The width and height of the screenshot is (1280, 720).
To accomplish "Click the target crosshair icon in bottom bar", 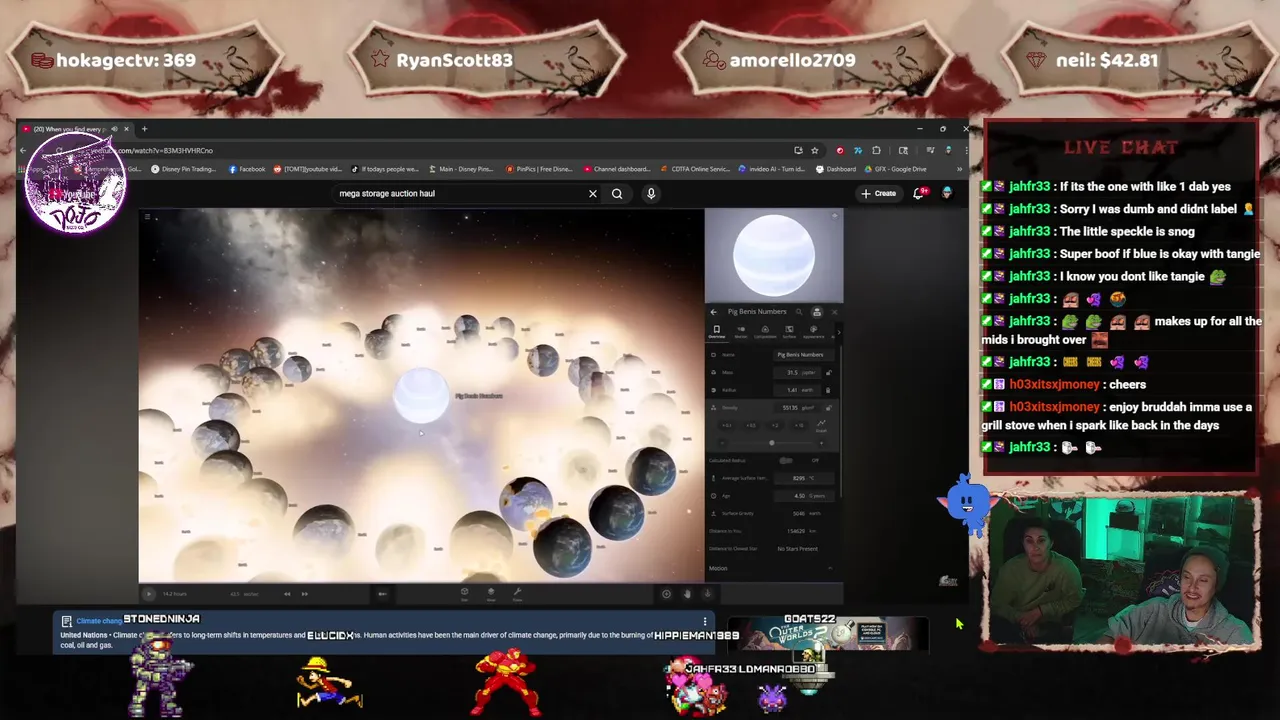I will click(666, 594).
